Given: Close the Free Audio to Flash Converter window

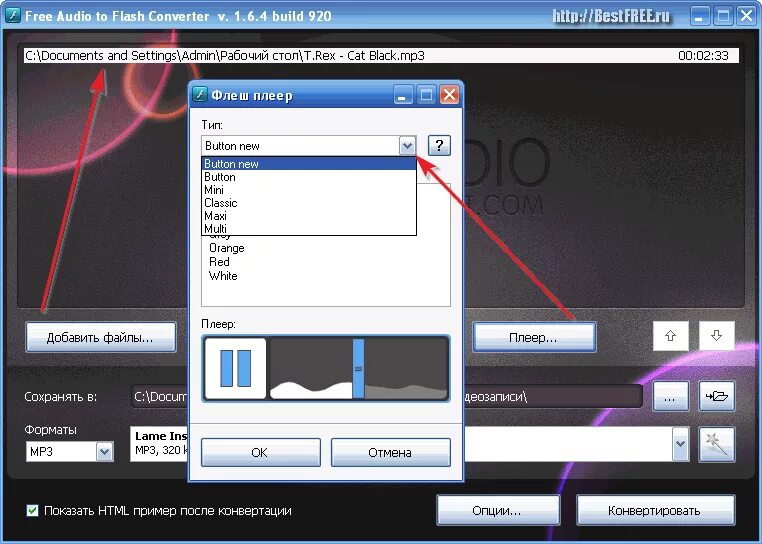Looking at the screenshot, I should pyautogui.click(x=746, y=16).
